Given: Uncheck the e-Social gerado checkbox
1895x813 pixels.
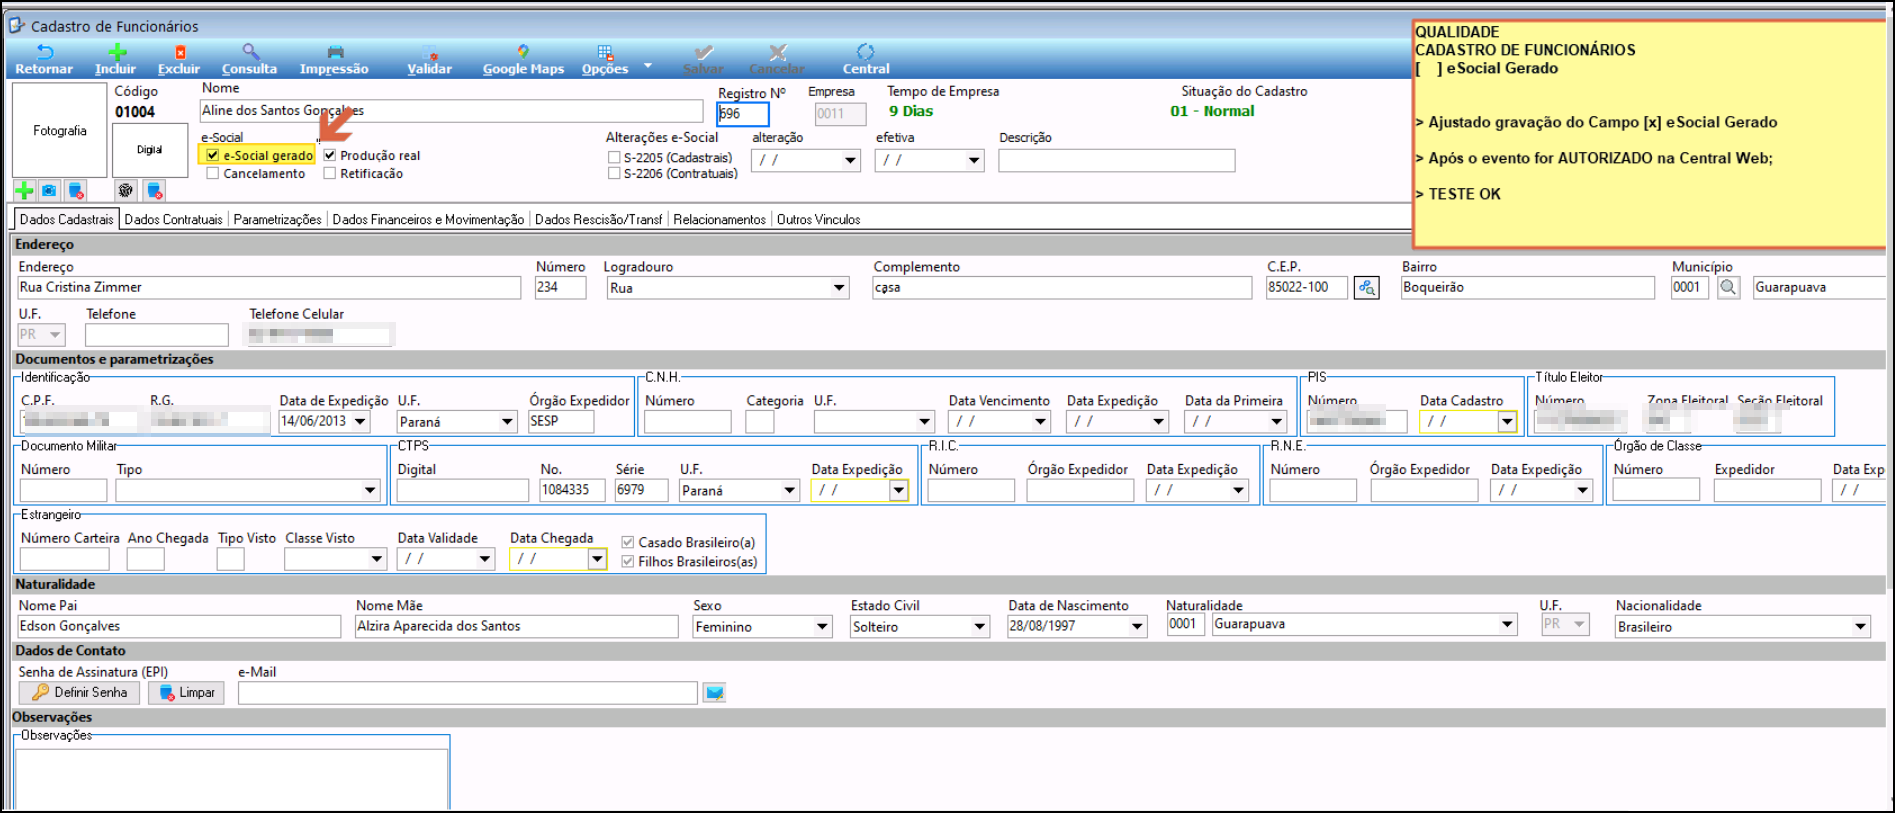Looking at the screenshot, I should pos(212,155).
